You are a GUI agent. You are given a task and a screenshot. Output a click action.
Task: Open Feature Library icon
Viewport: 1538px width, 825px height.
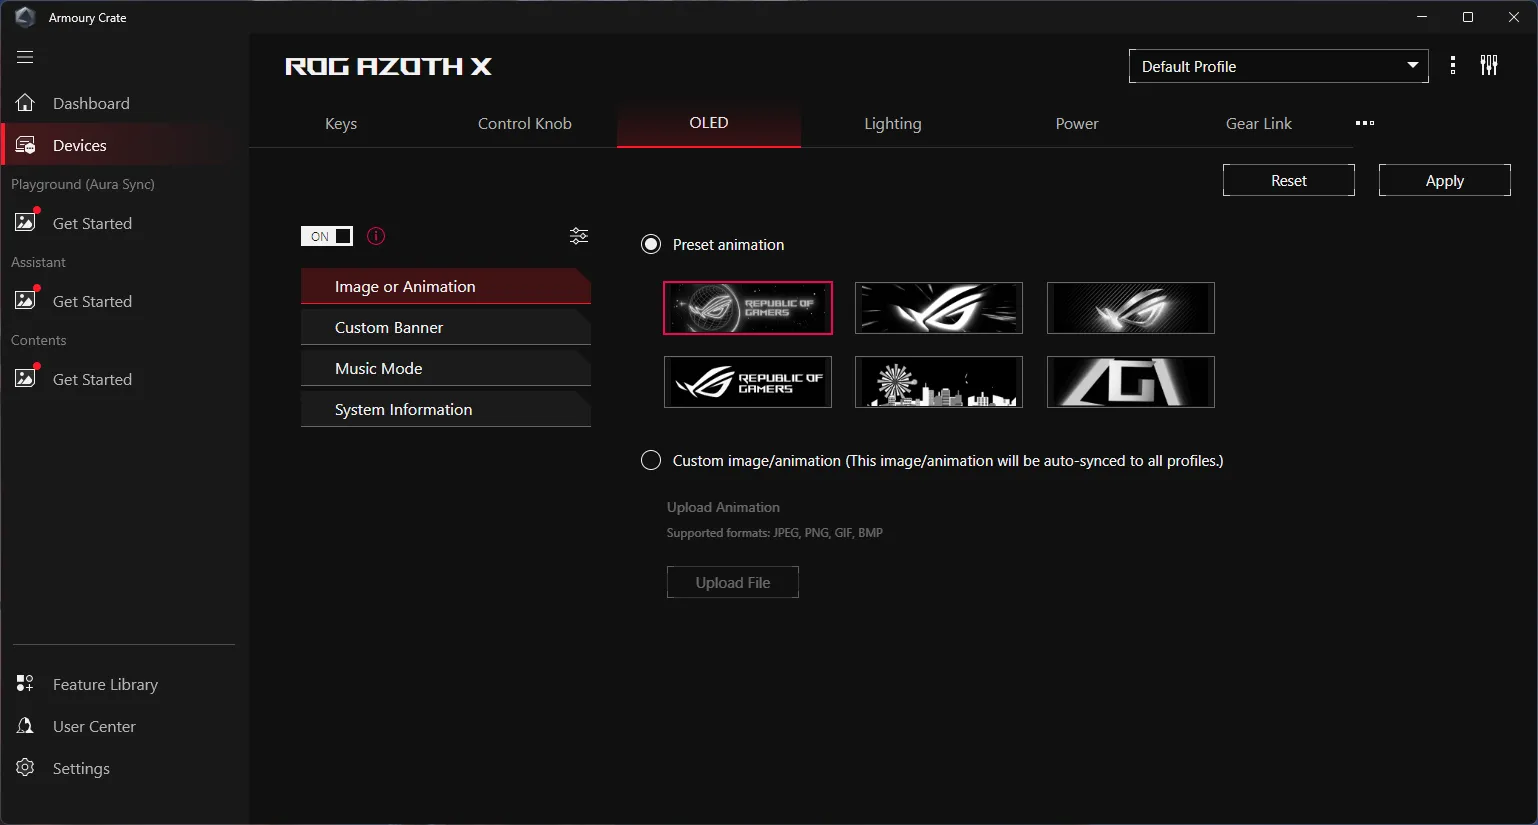(25, 684)
